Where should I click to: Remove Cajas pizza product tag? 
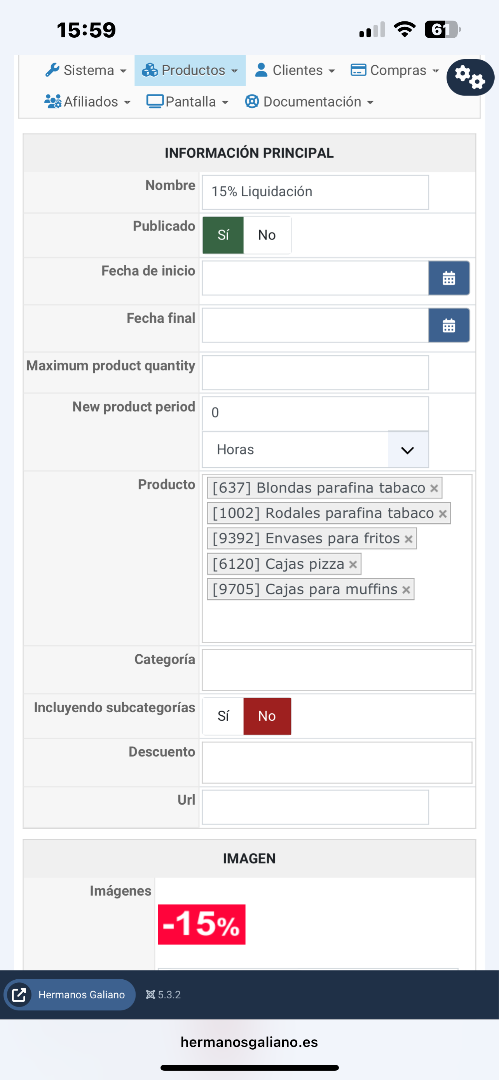tap(353, 565)
